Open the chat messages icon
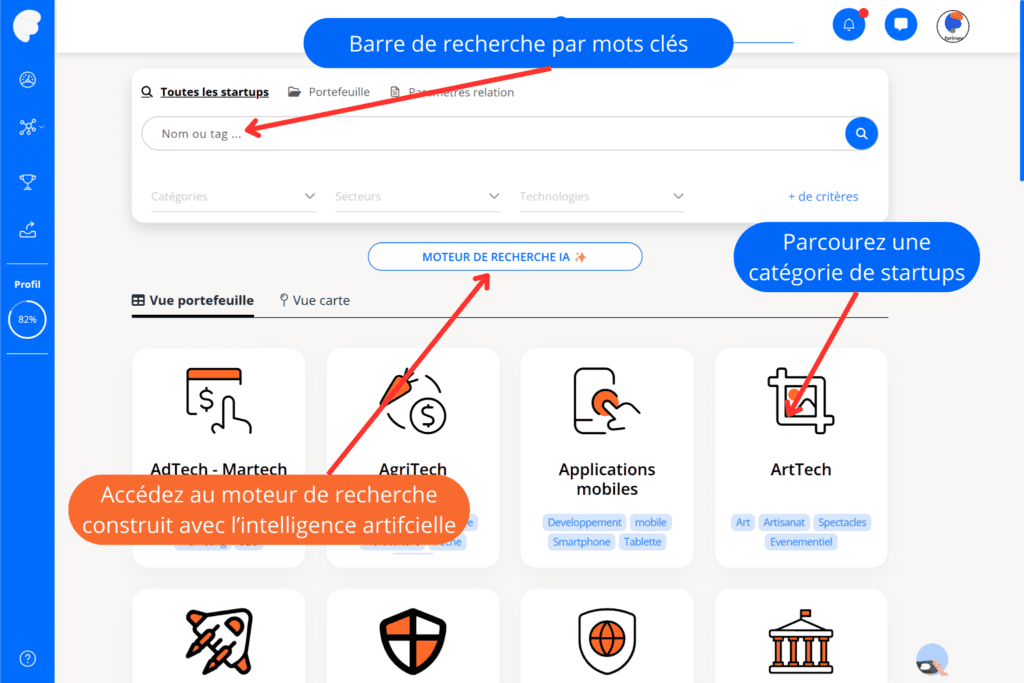This screenshot has width=1024, height=683. click(x=901, y=25)
